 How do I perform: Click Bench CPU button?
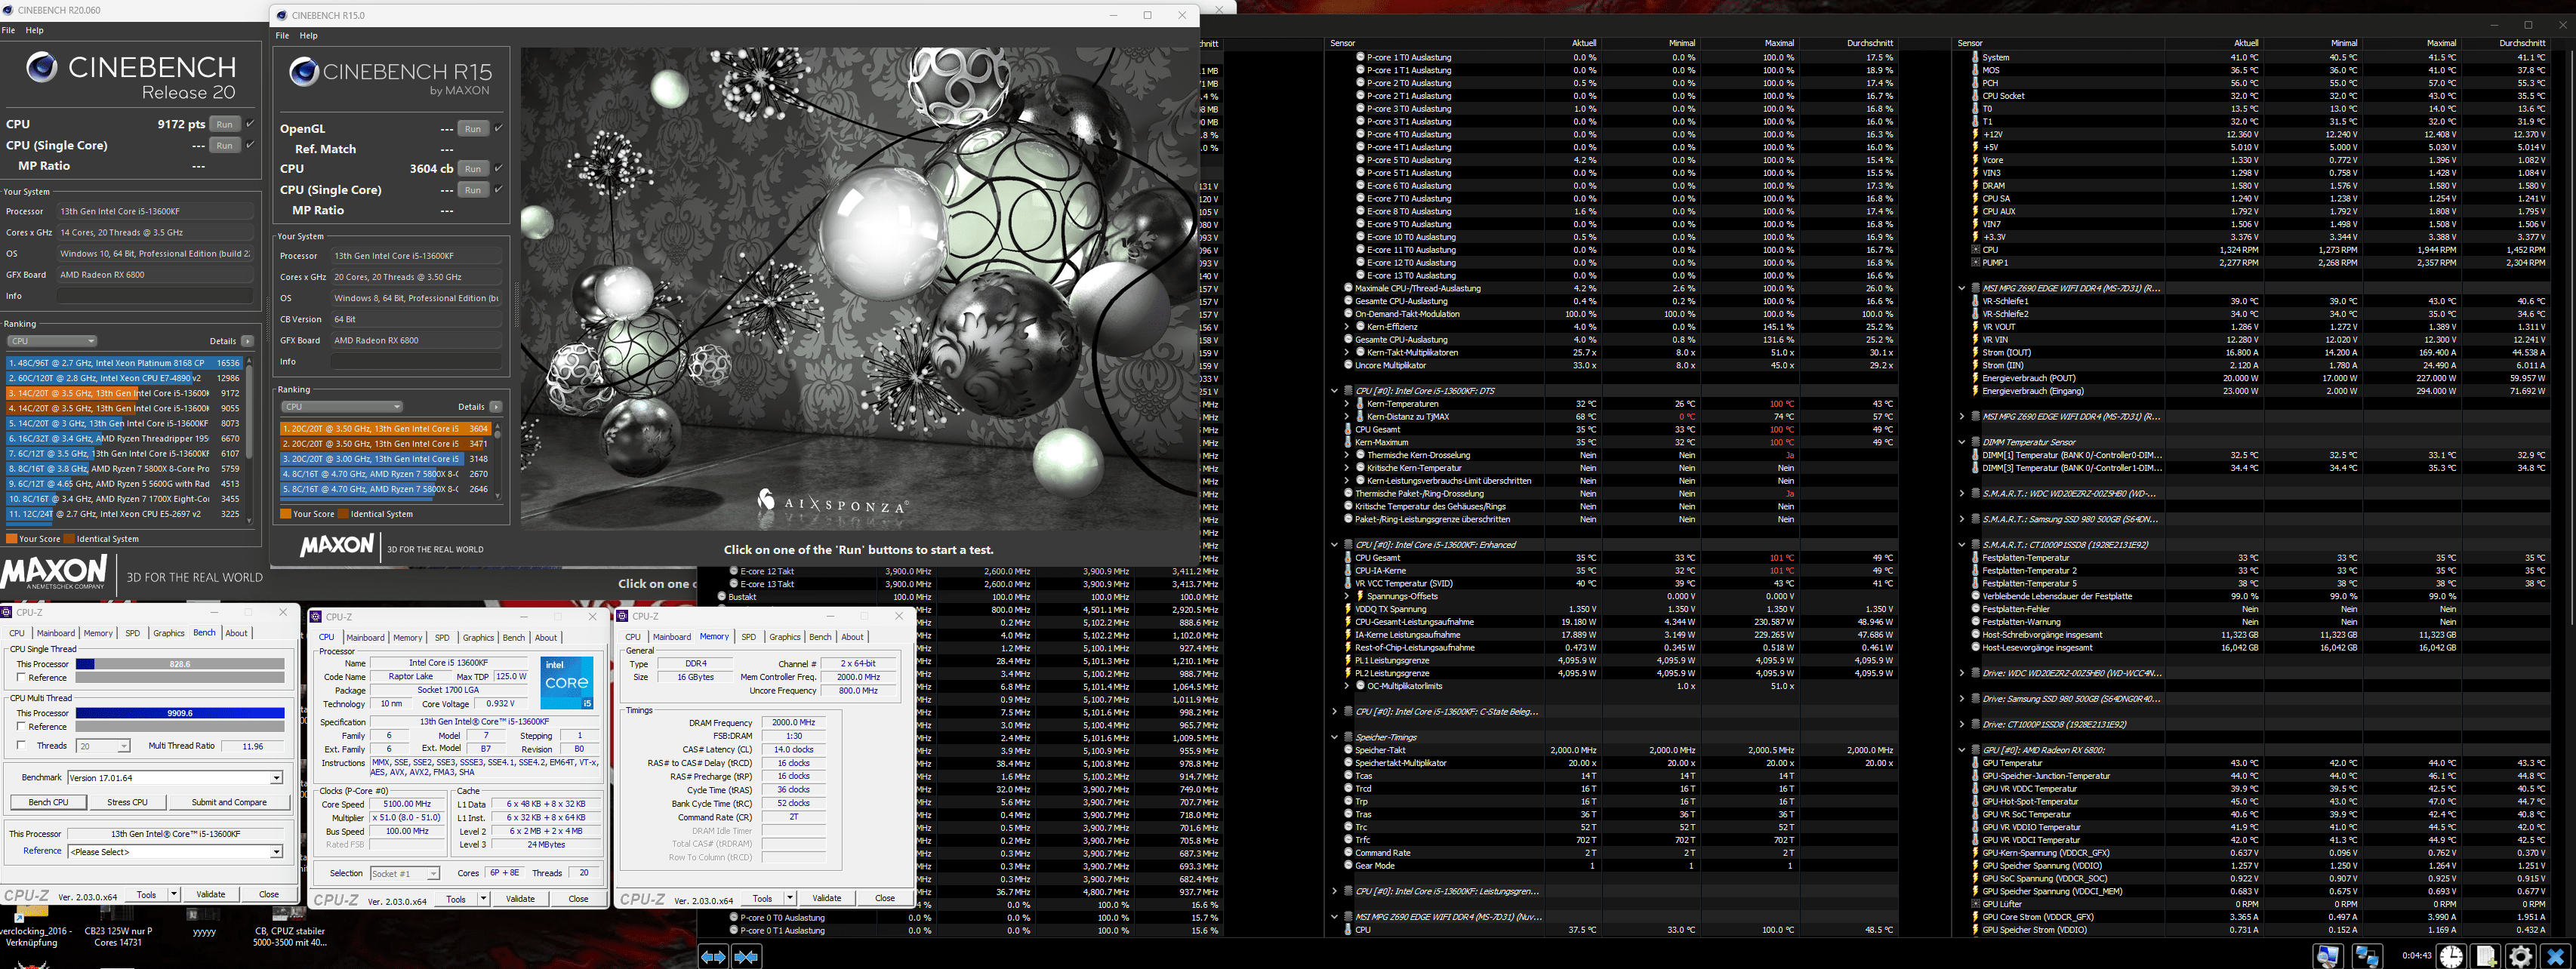(x=48, y=802)
